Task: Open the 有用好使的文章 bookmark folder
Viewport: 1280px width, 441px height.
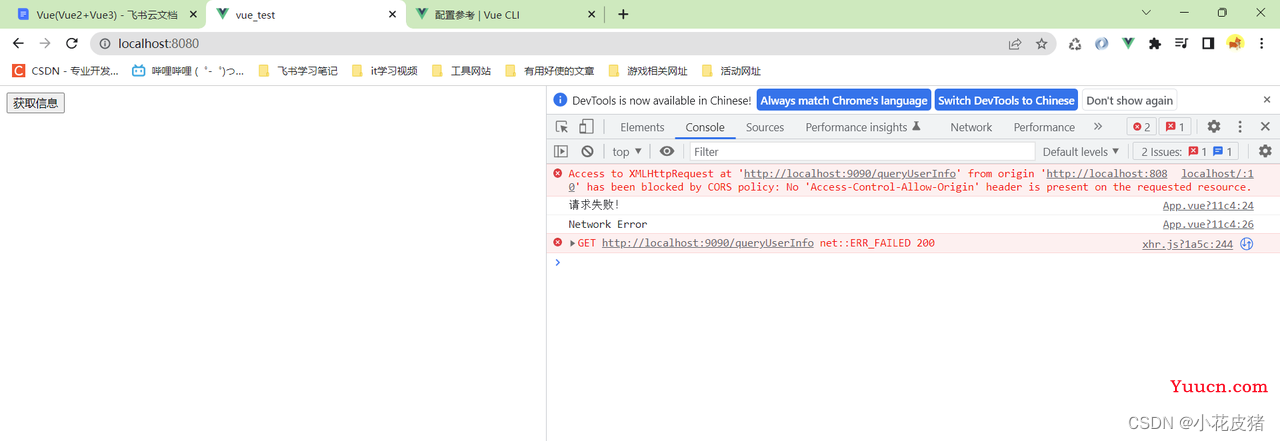Action: pos(550,71)
